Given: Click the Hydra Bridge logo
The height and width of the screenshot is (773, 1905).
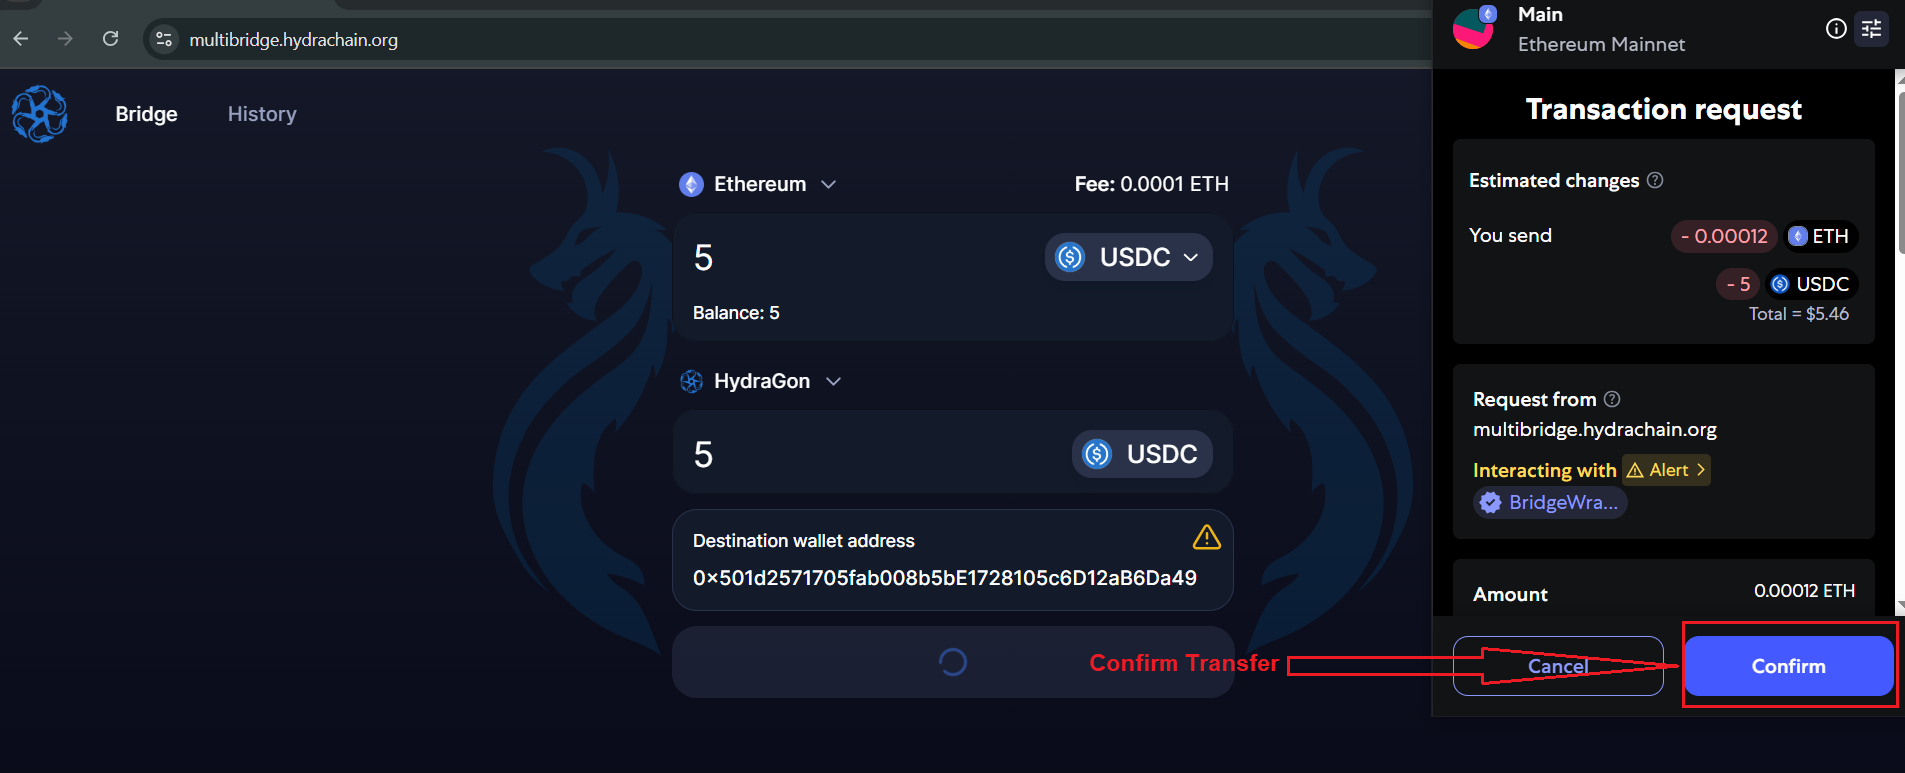Looking at the screenshot, I should point(38,113).
